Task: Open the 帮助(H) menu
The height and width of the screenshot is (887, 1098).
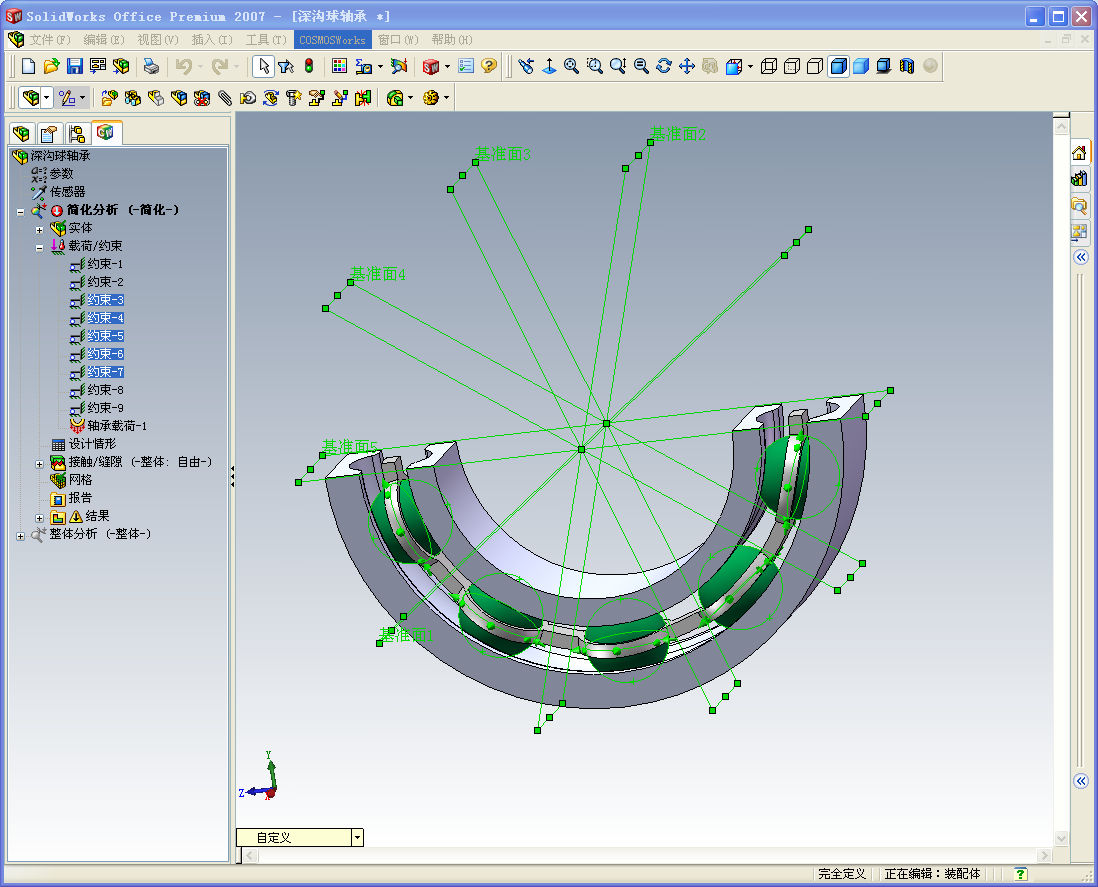Action: 452,40
